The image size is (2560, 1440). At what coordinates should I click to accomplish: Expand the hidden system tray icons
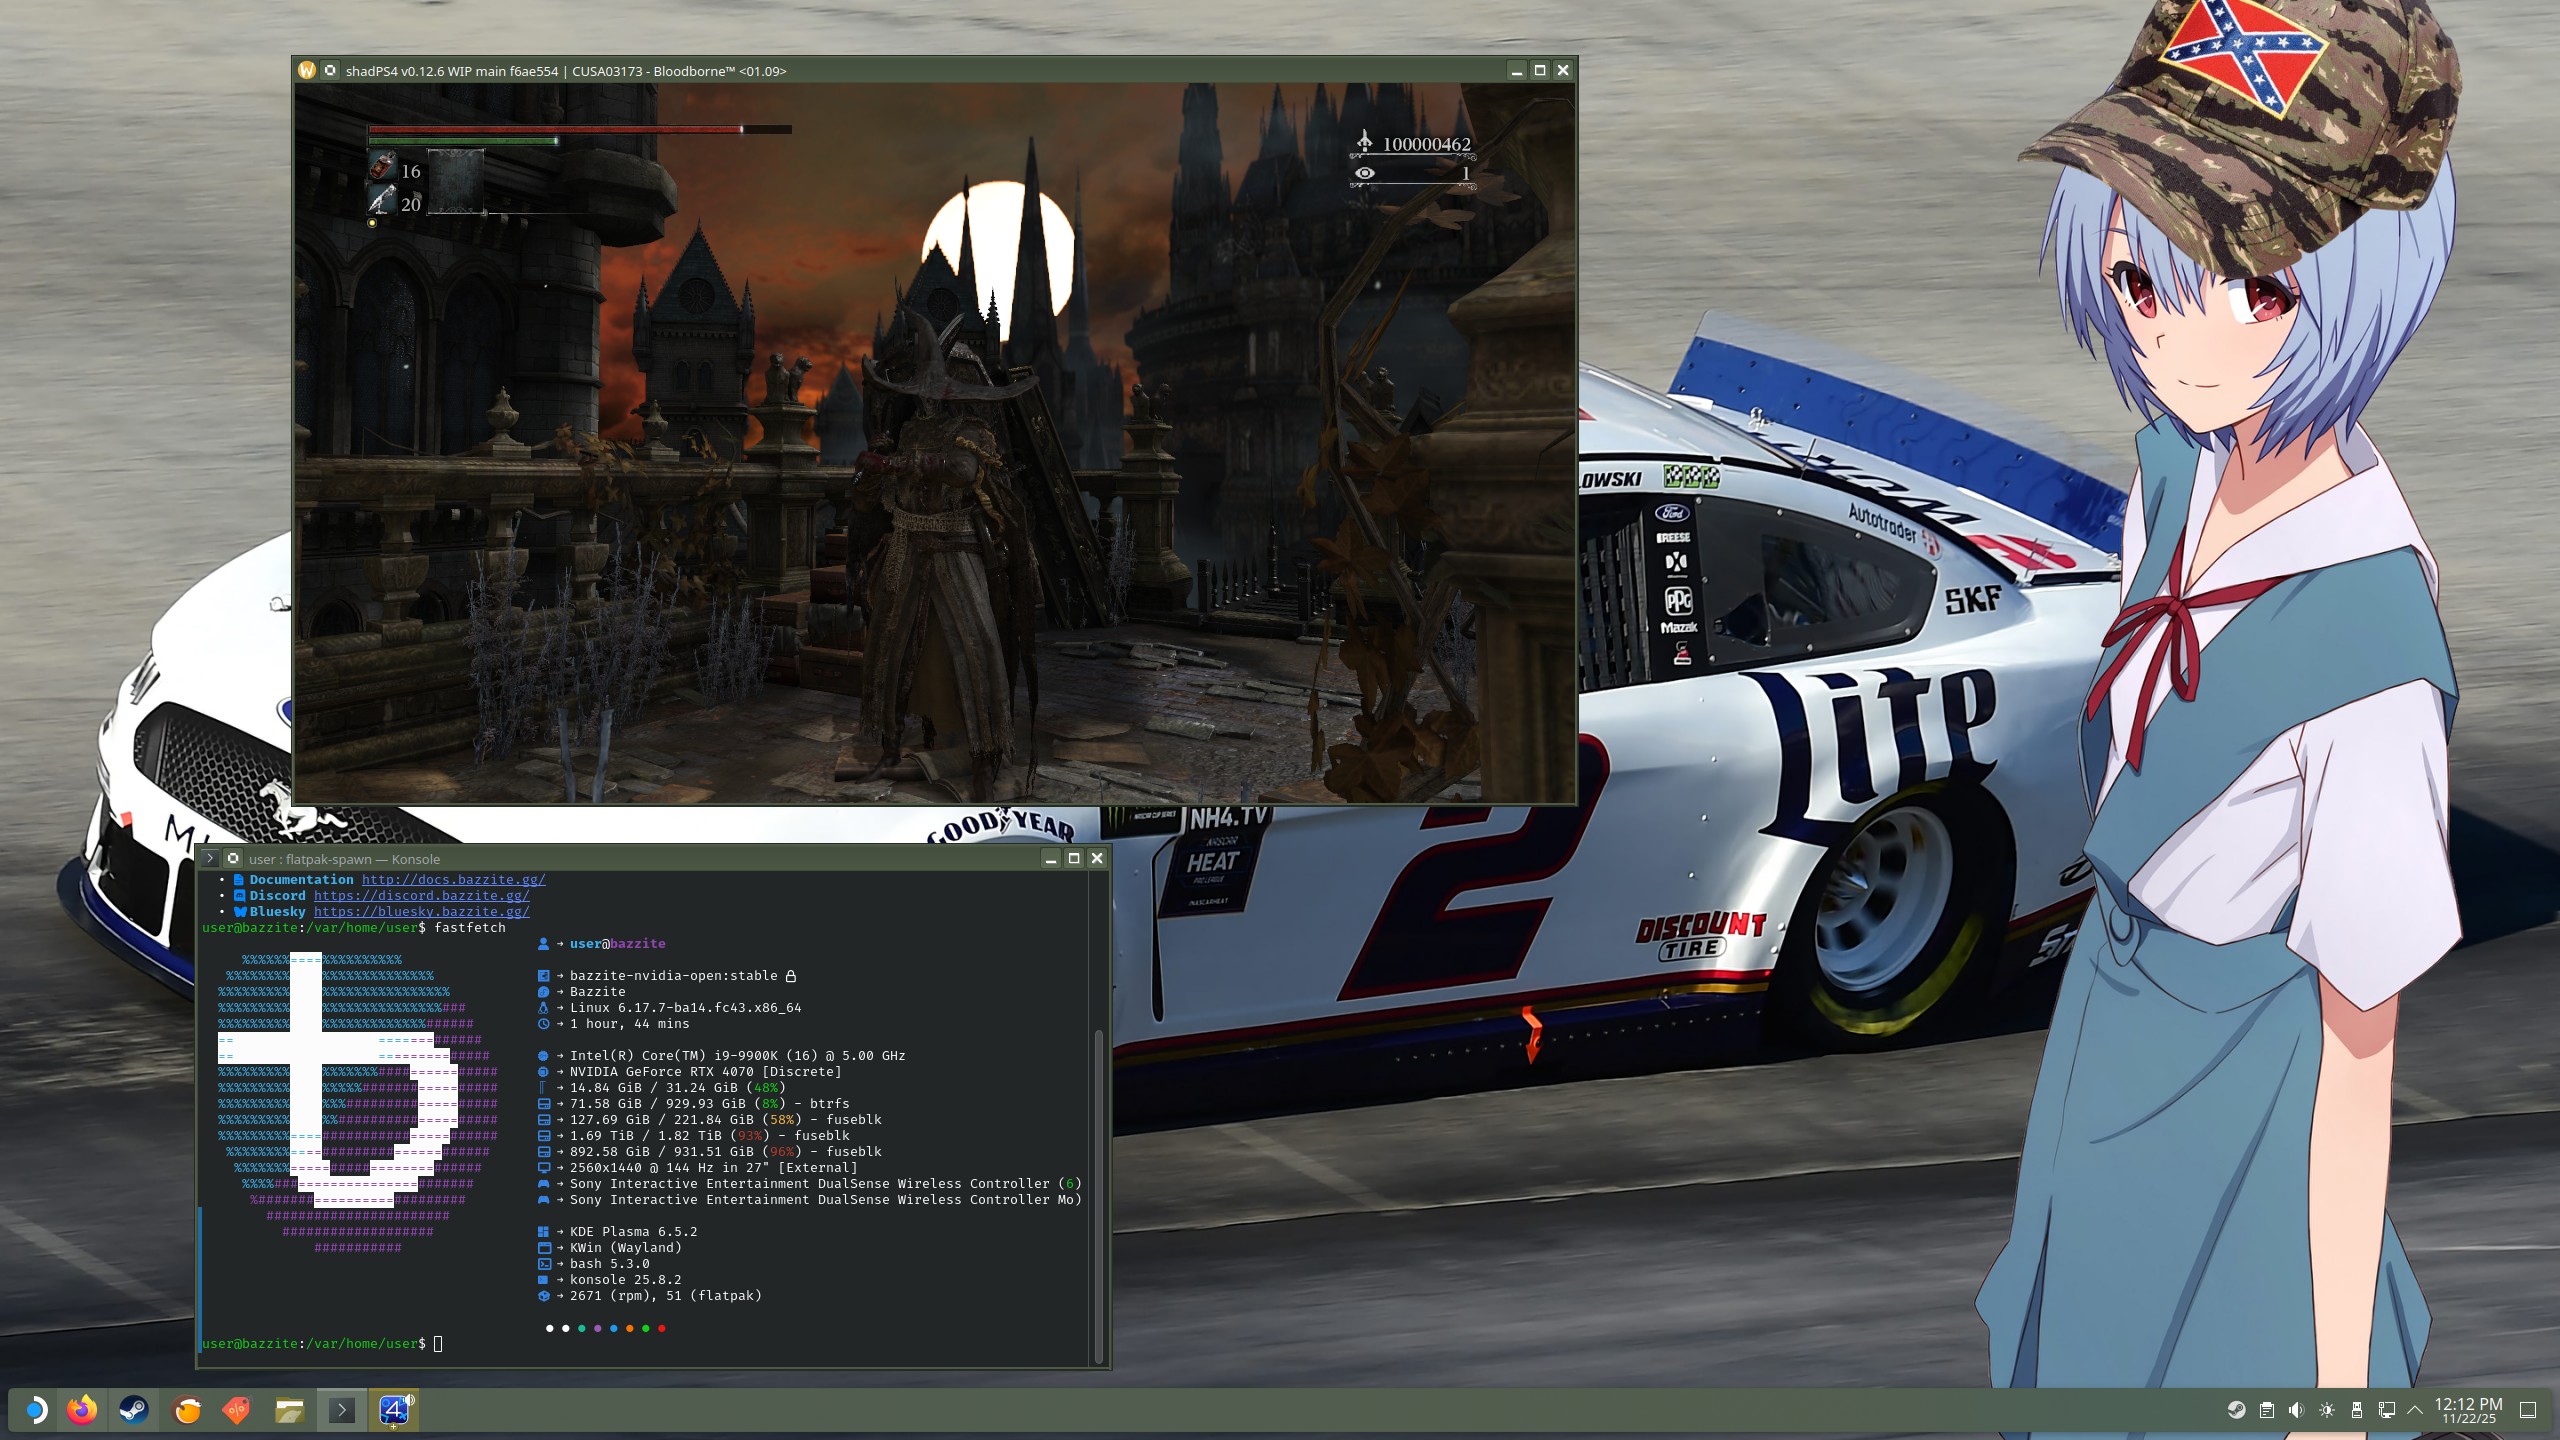pos(2415,1410)
